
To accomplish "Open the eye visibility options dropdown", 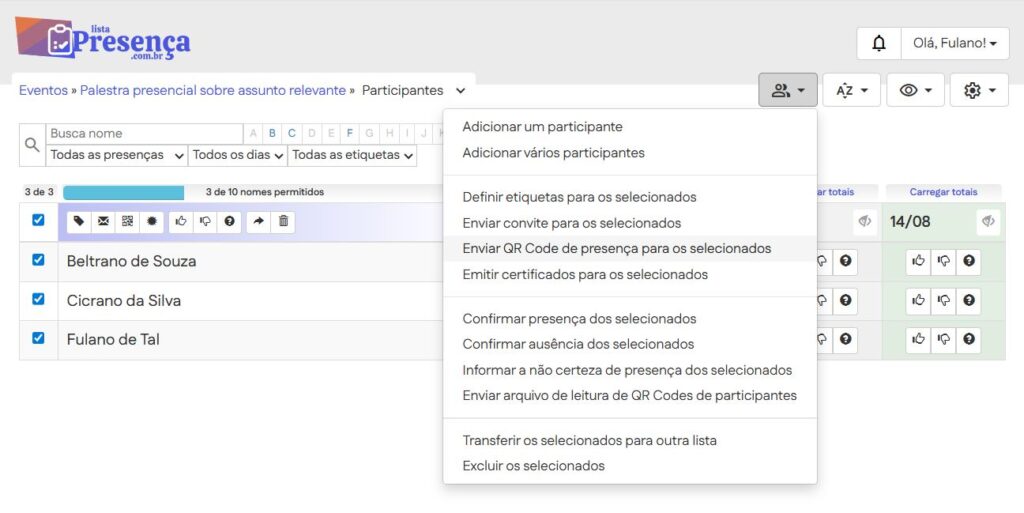I will (x=916, y=90).
